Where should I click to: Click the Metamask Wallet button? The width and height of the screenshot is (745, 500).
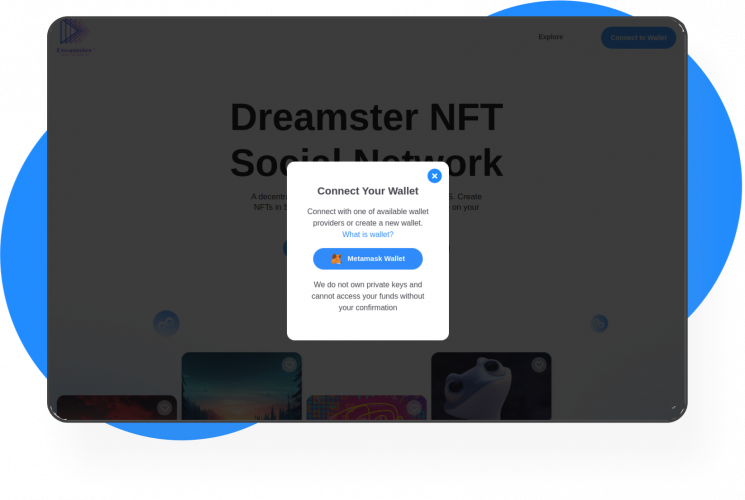pos(368,259)
